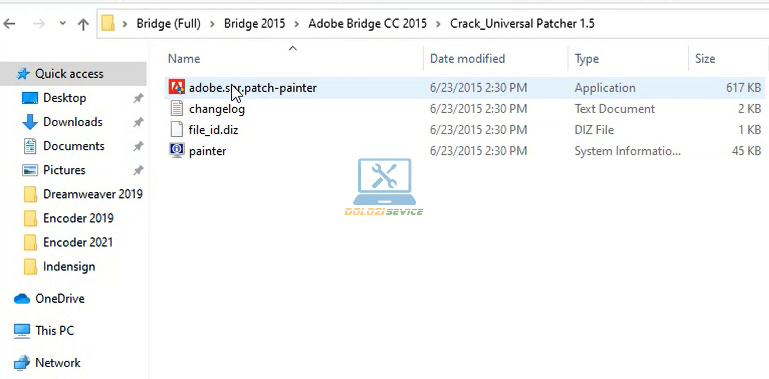Viewport: 769px width, 379px height.
Task: Click the Forward navigation arrow
Action: tap(39, 24)
